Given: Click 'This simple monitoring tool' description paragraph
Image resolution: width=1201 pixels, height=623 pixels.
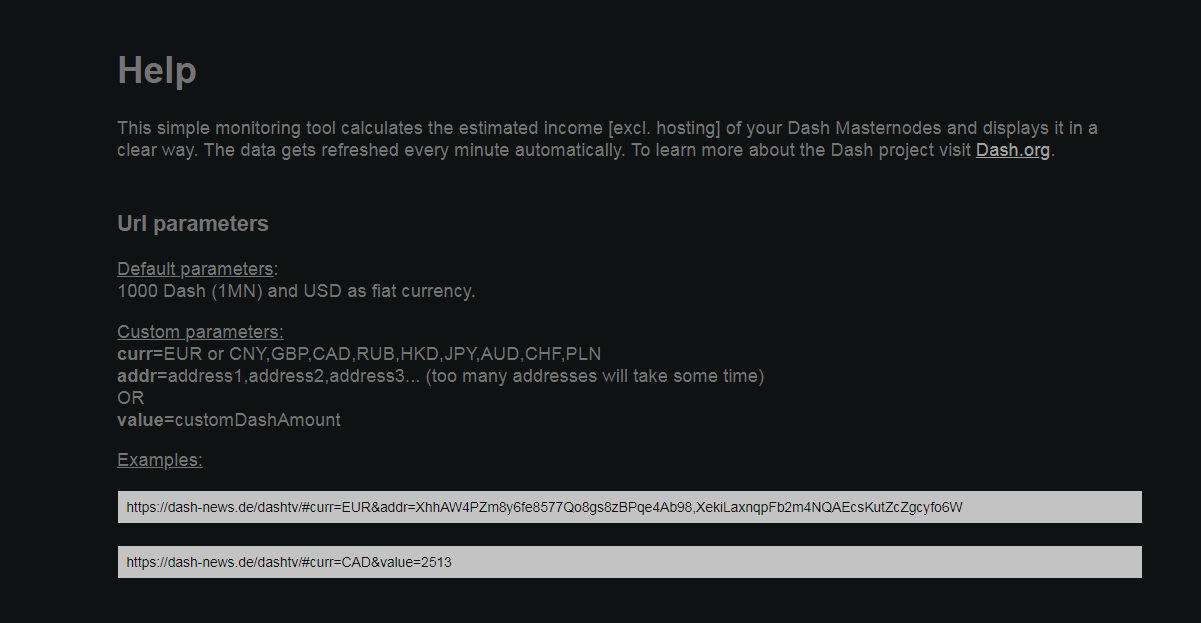Looking at the screenshot, I should pos(608,140).
